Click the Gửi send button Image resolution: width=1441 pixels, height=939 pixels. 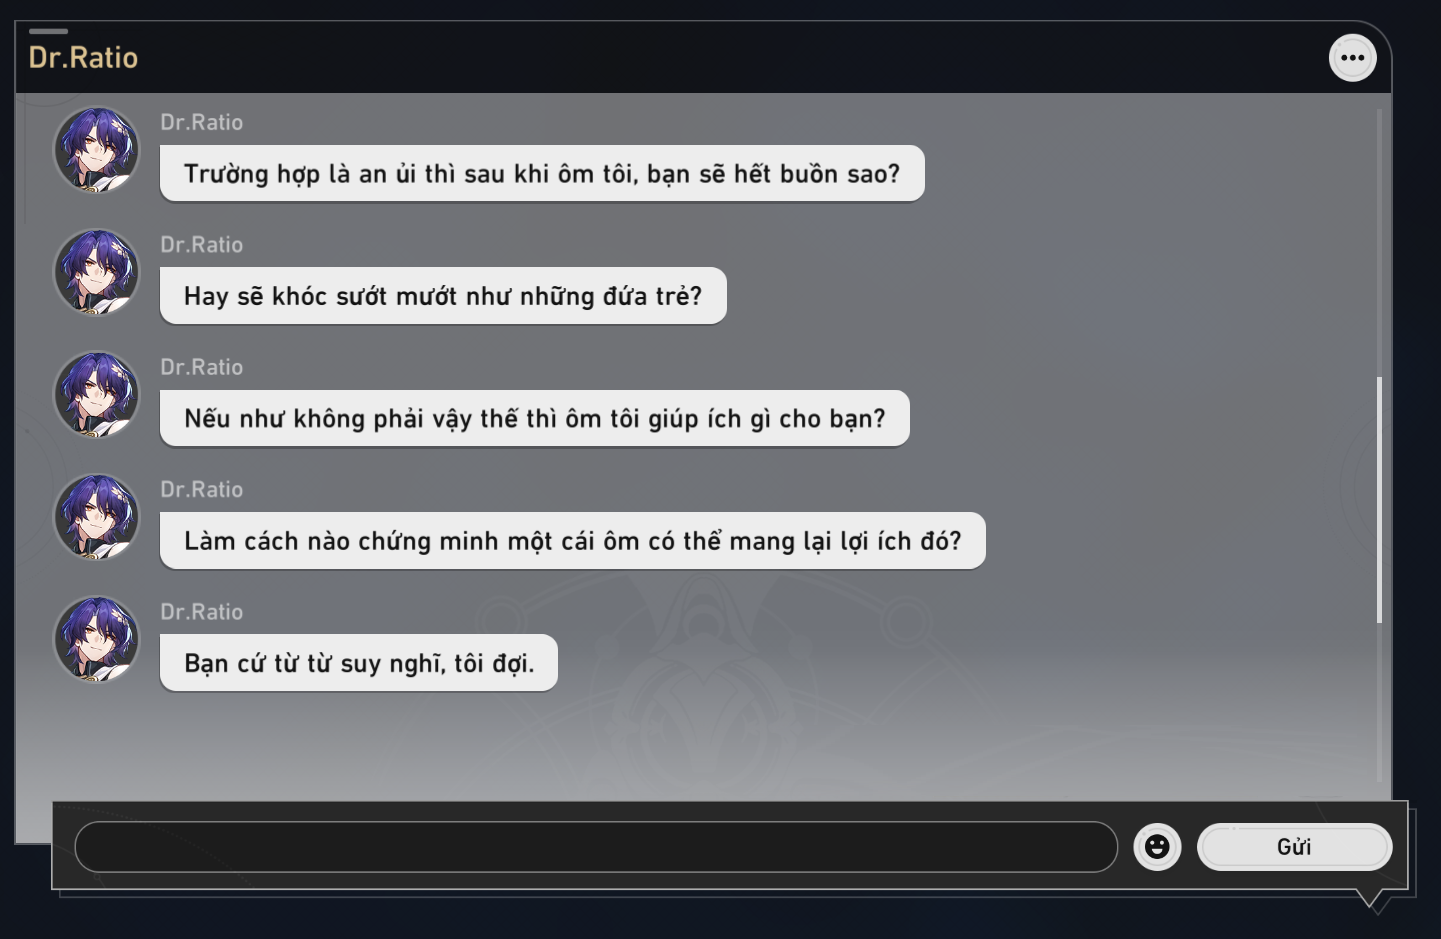pyautogui.click(x=1294, y=847)
